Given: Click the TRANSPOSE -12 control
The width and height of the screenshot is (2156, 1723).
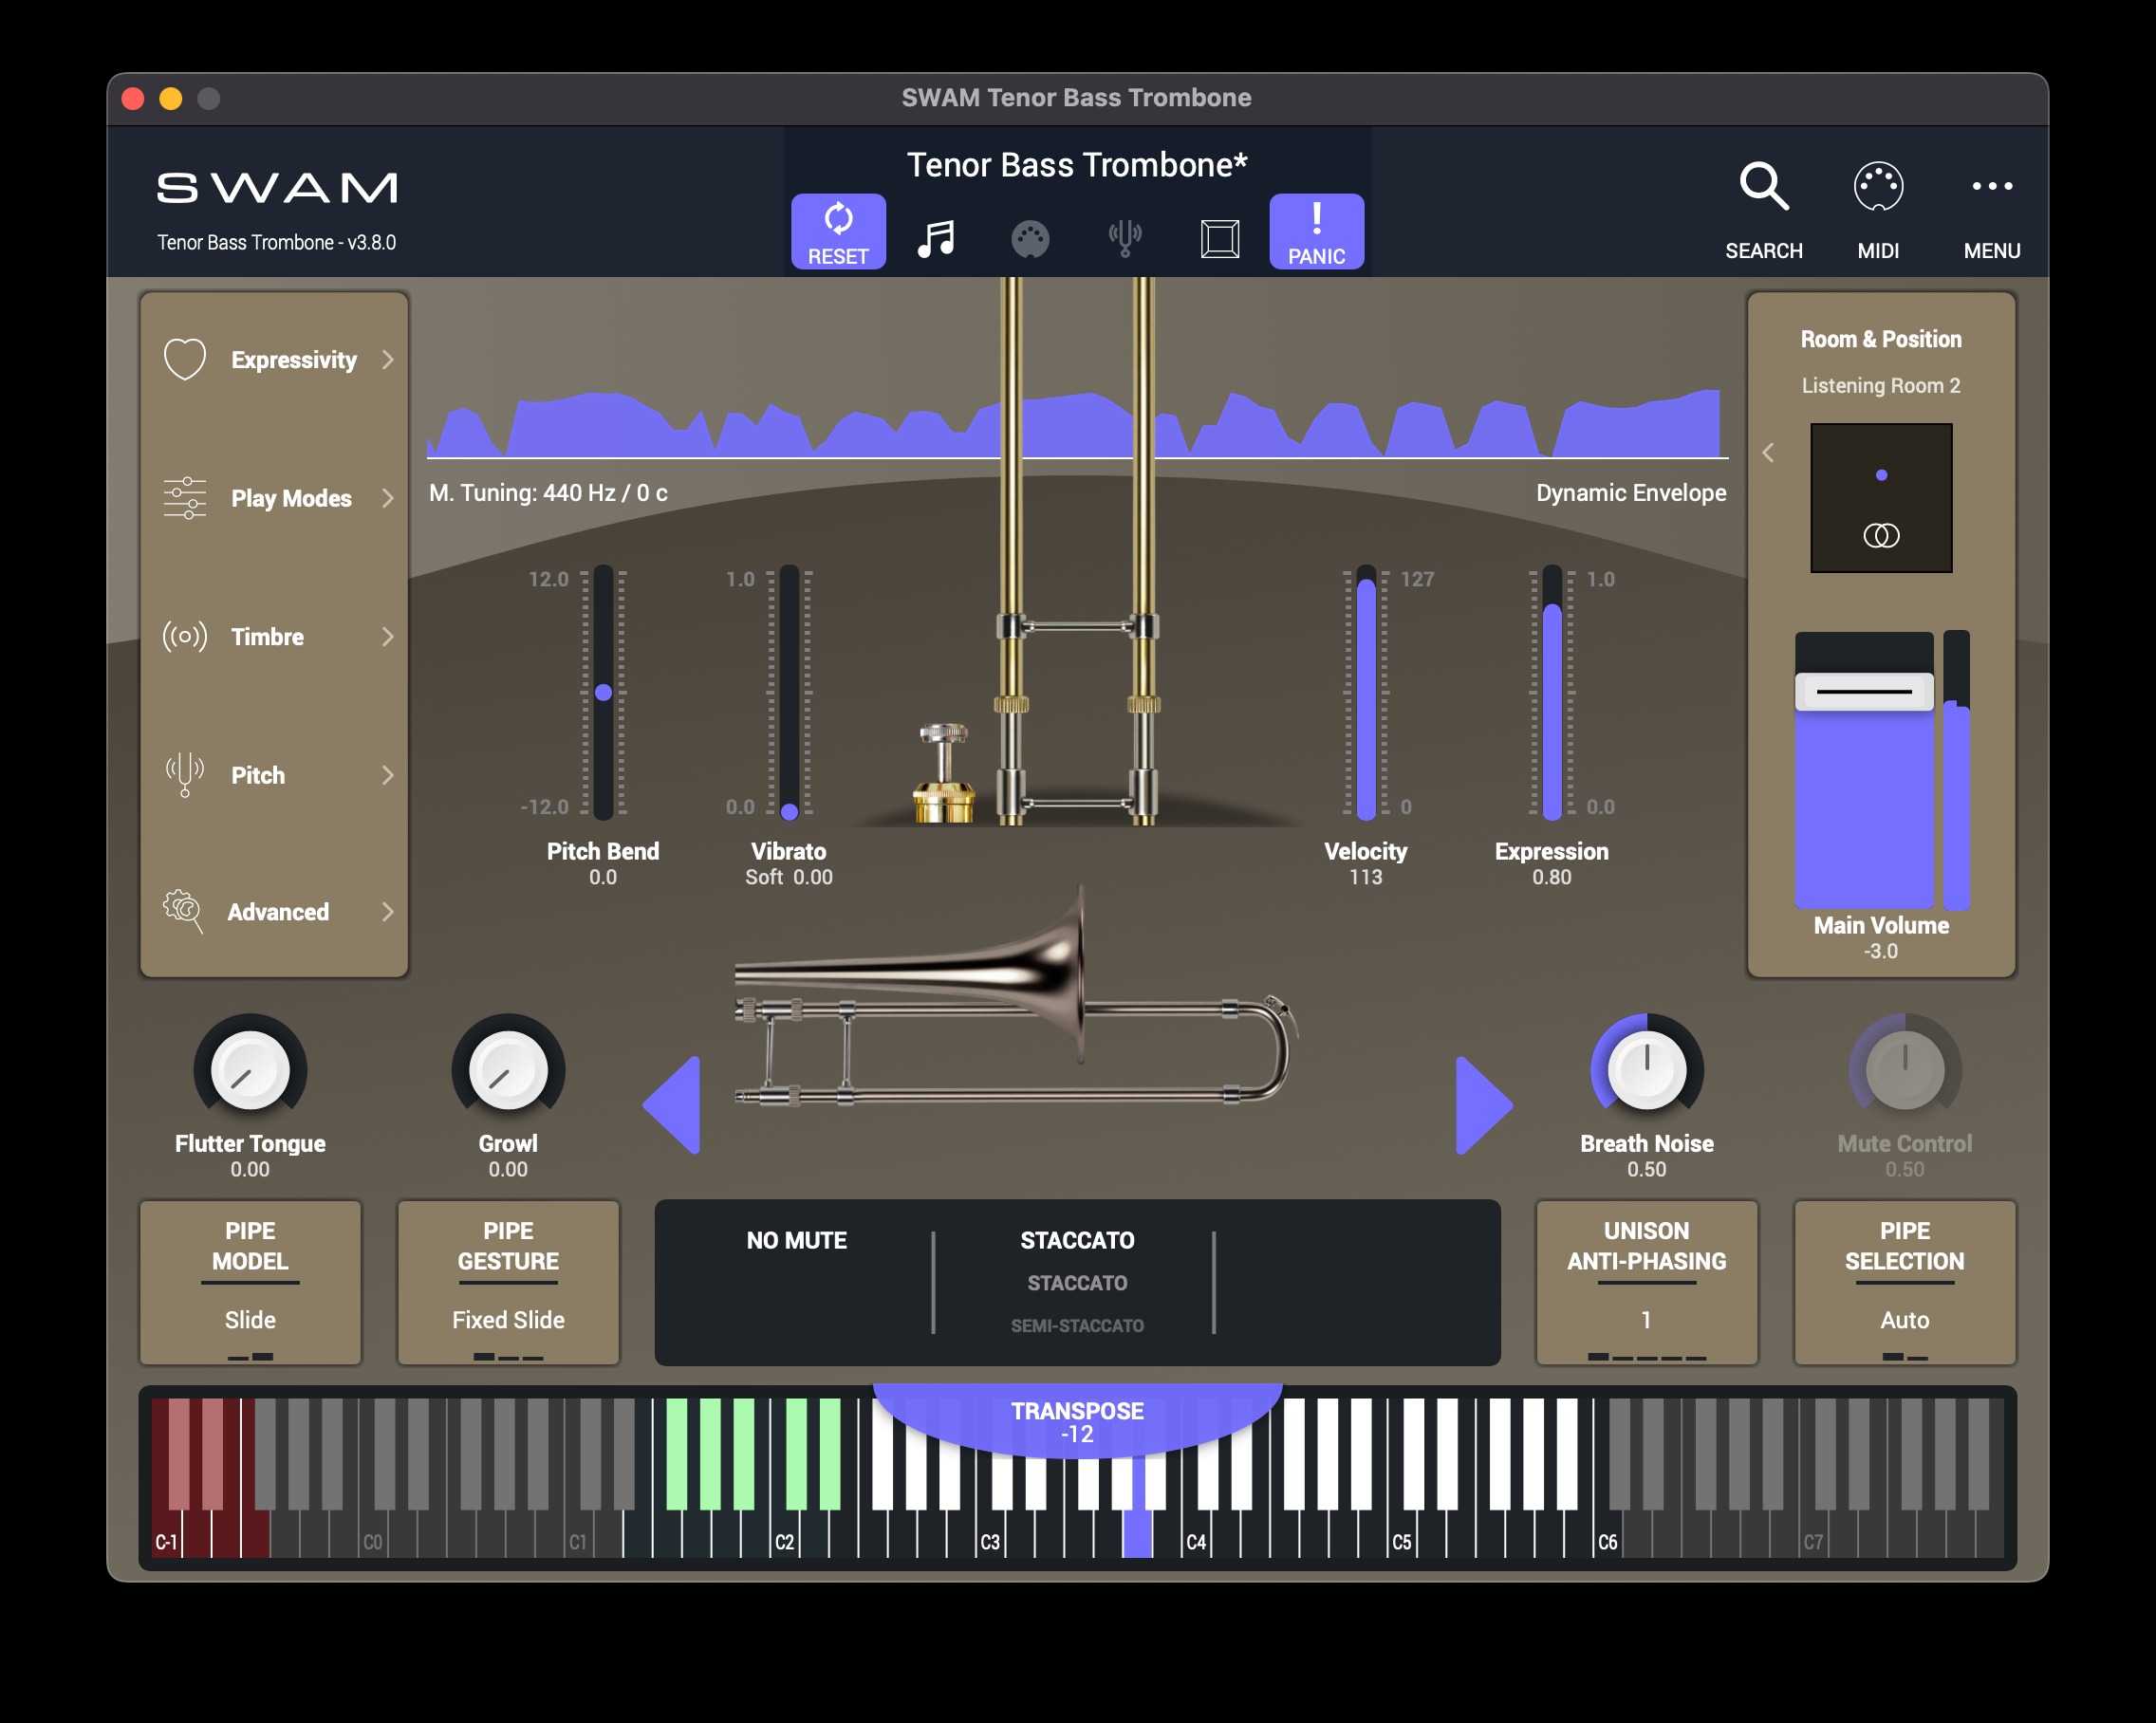Looking at the screenshot, I should [1077, 1420].
